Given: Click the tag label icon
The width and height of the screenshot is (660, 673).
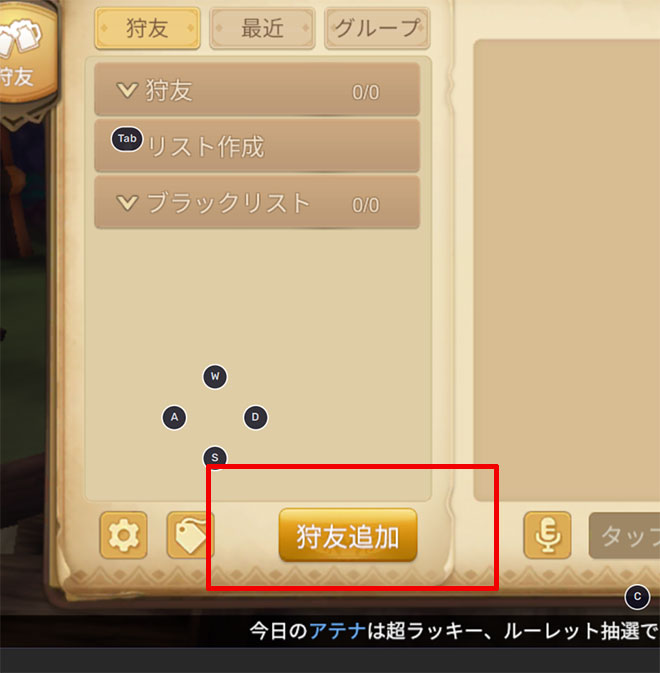Looking at the screenshot, I should pyautogui.click(x=190, y=535).
